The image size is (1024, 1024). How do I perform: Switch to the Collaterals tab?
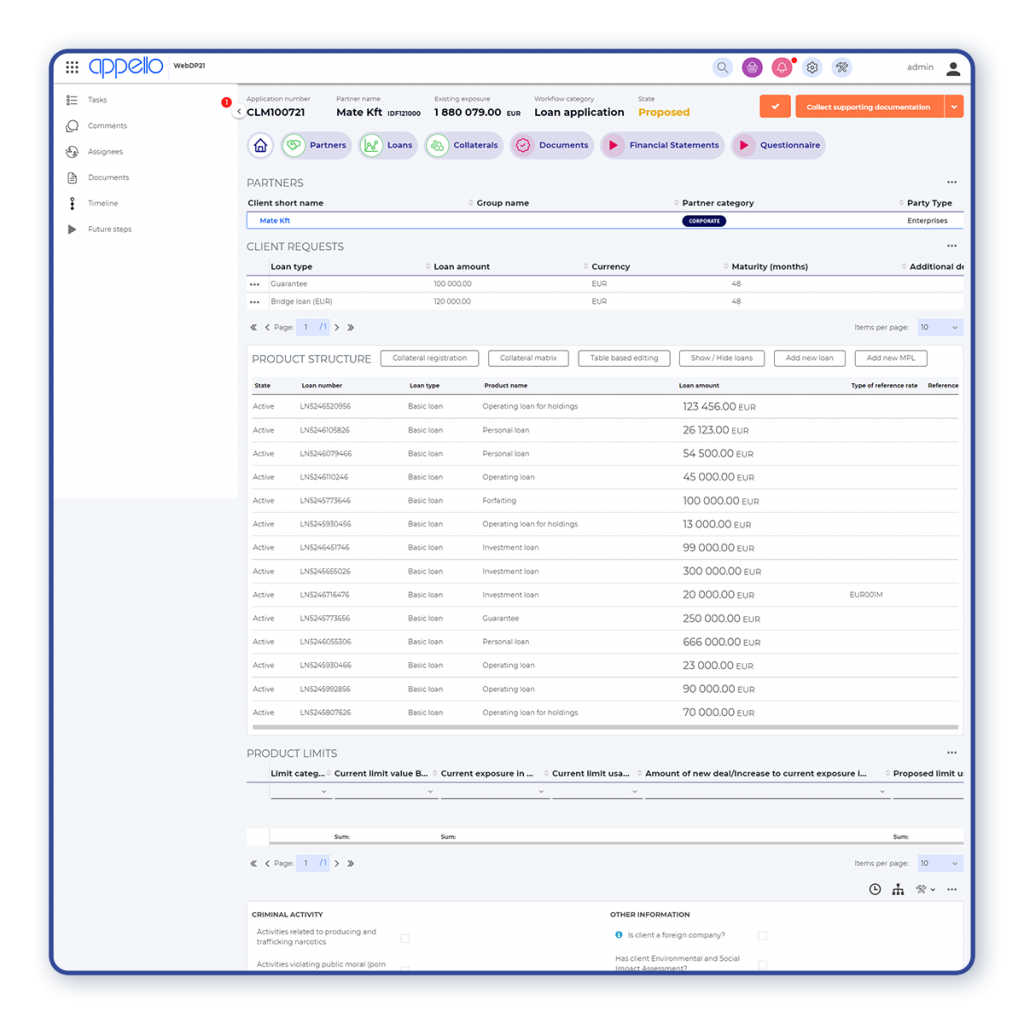click(463, 146)
